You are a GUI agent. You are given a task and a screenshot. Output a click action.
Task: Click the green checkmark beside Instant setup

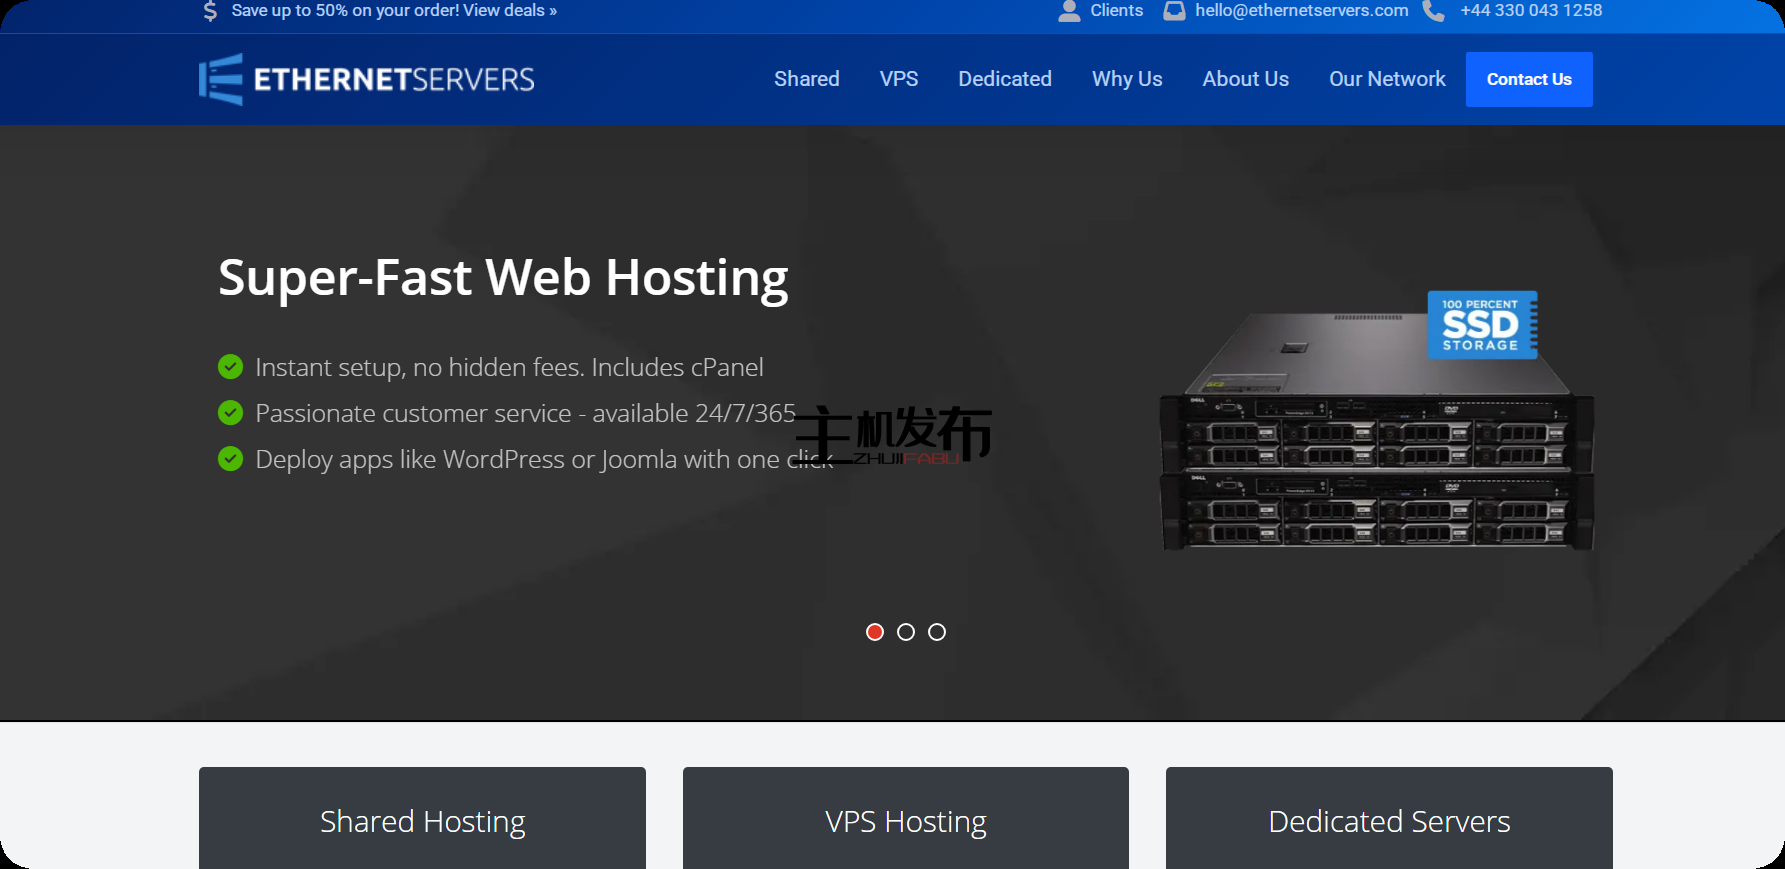tap(231, 367)
